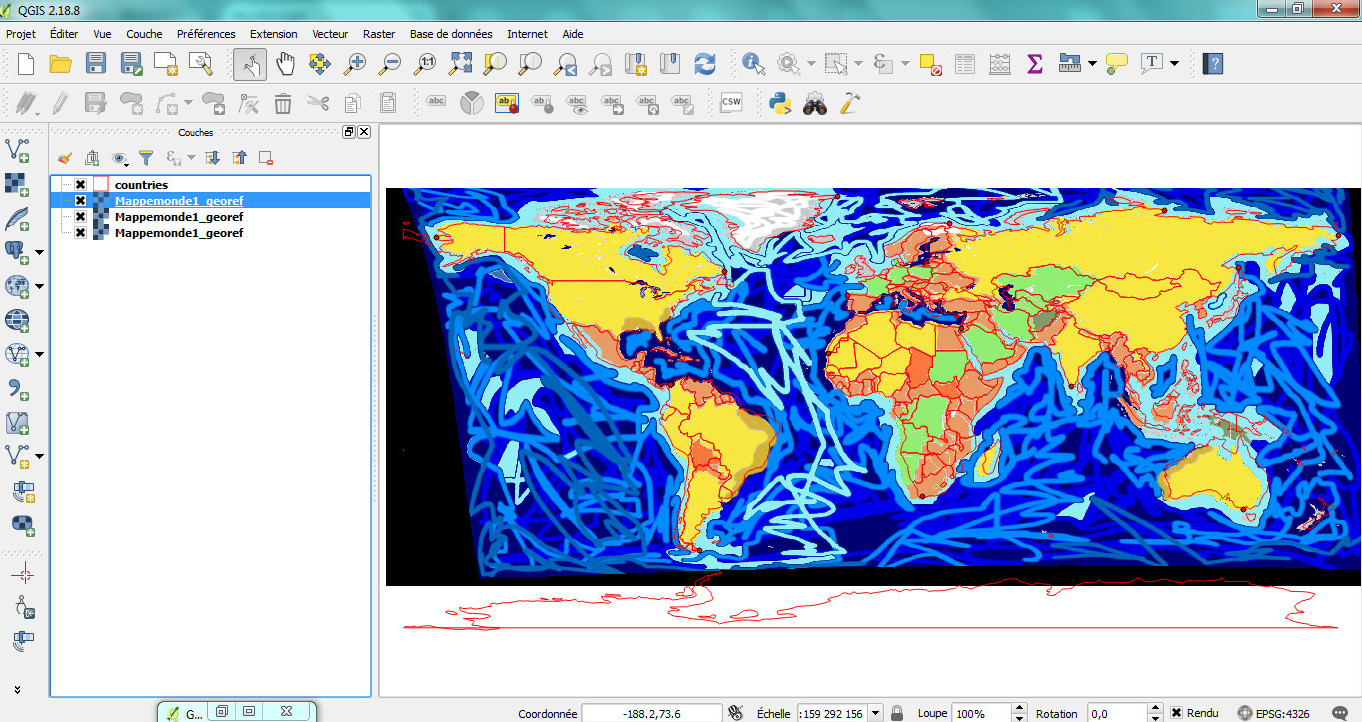
Task: Expand the measure tool dropdown arrow
Action: pyautogui.click(x=1092, y=64)
